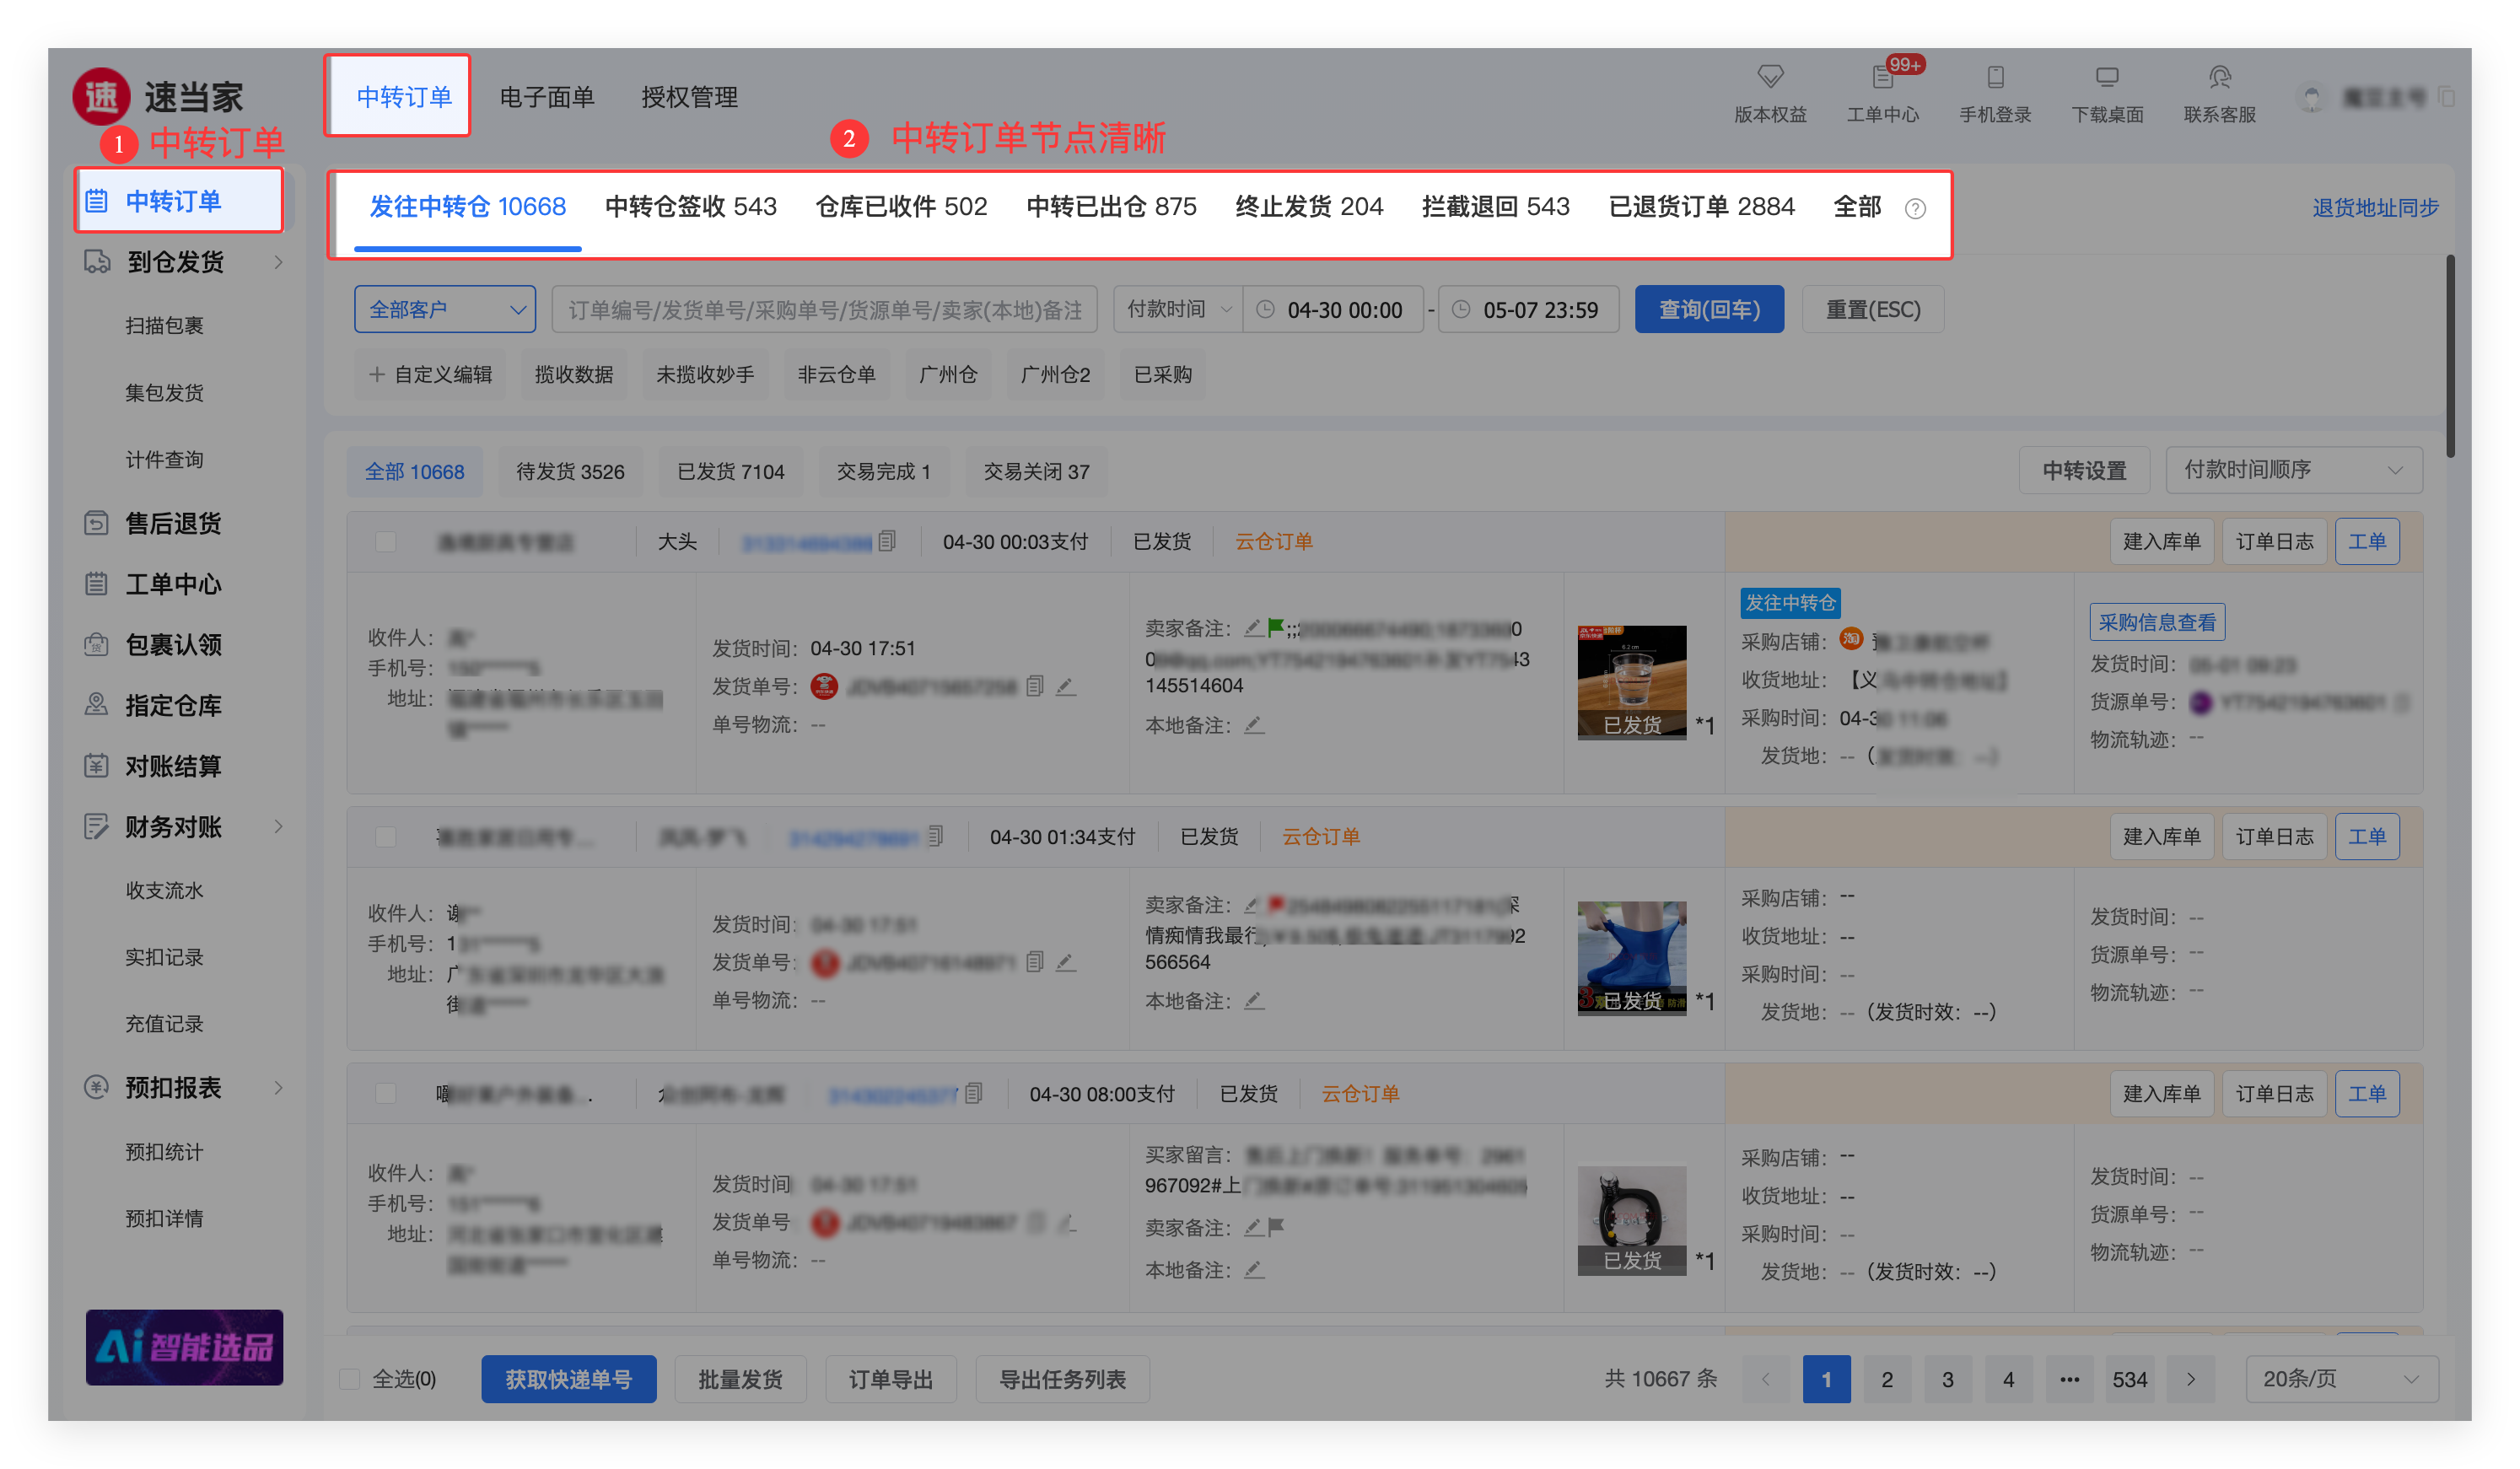Viewport: 2520px width, 1469px height.
Task: Open the 全部客户 dropdown
Action: point(445,309)
